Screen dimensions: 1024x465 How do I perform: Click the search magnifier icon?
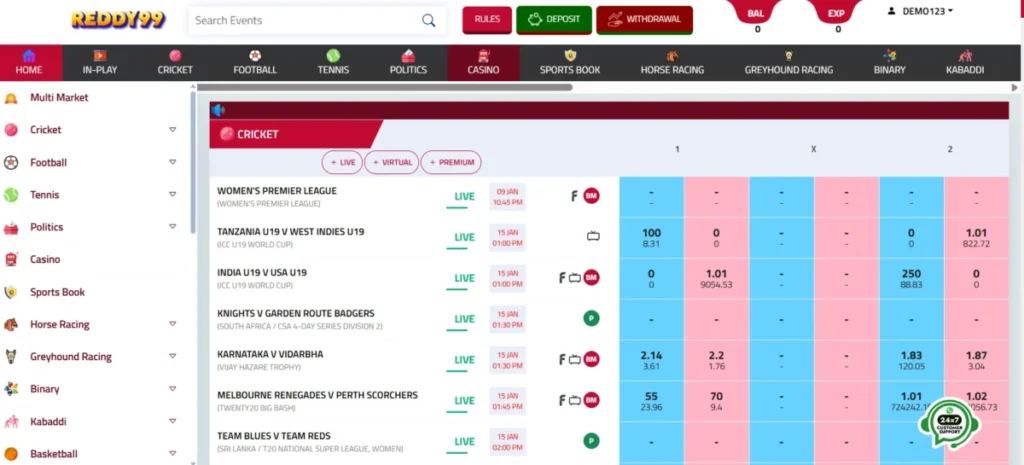[428, 20]
